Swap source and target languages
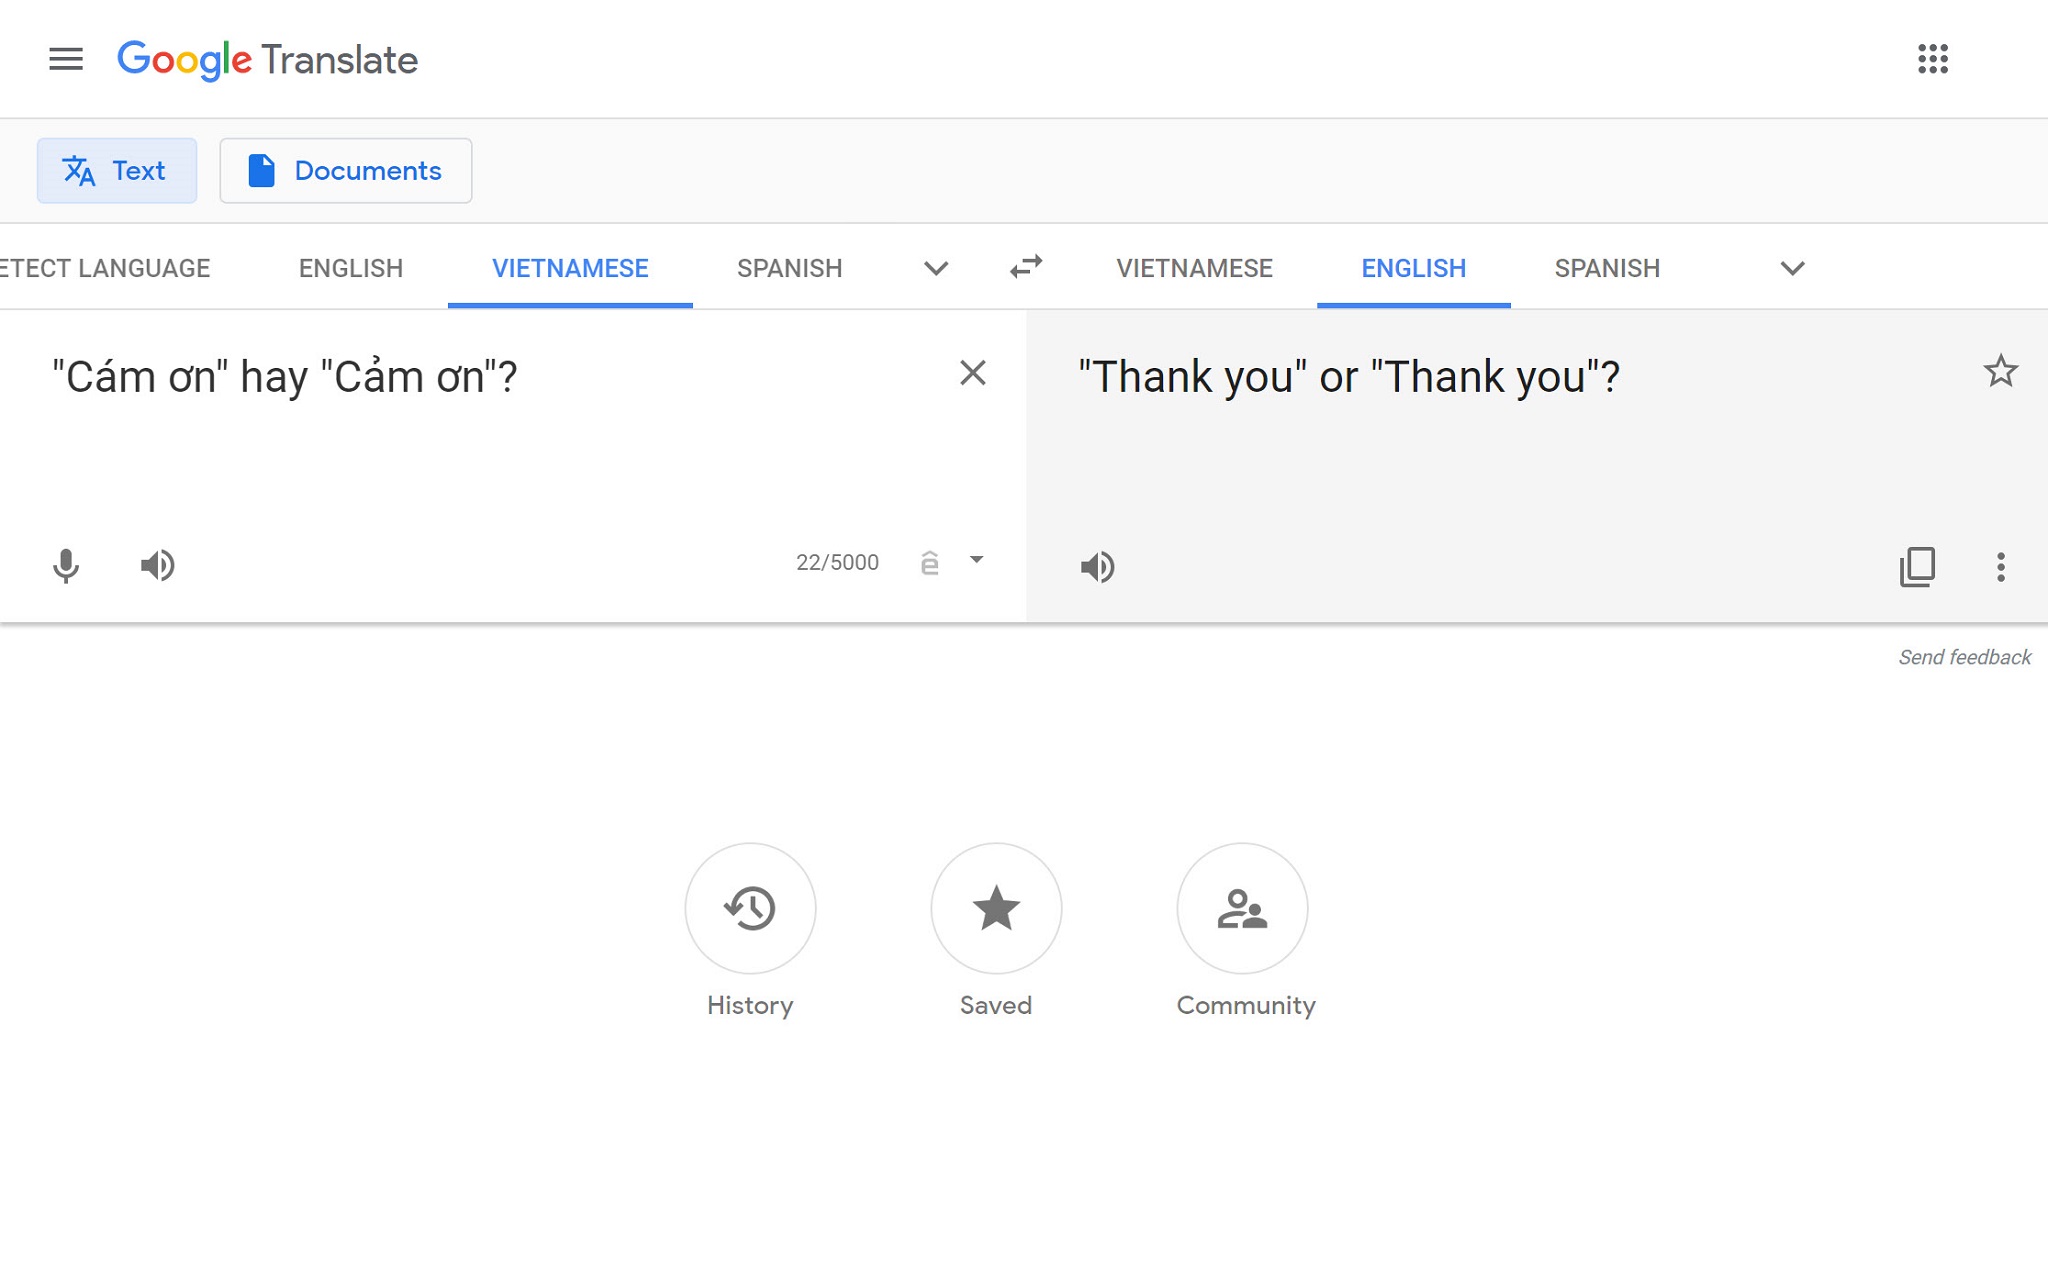Screen dimensions: 2048x1268 1026,266
